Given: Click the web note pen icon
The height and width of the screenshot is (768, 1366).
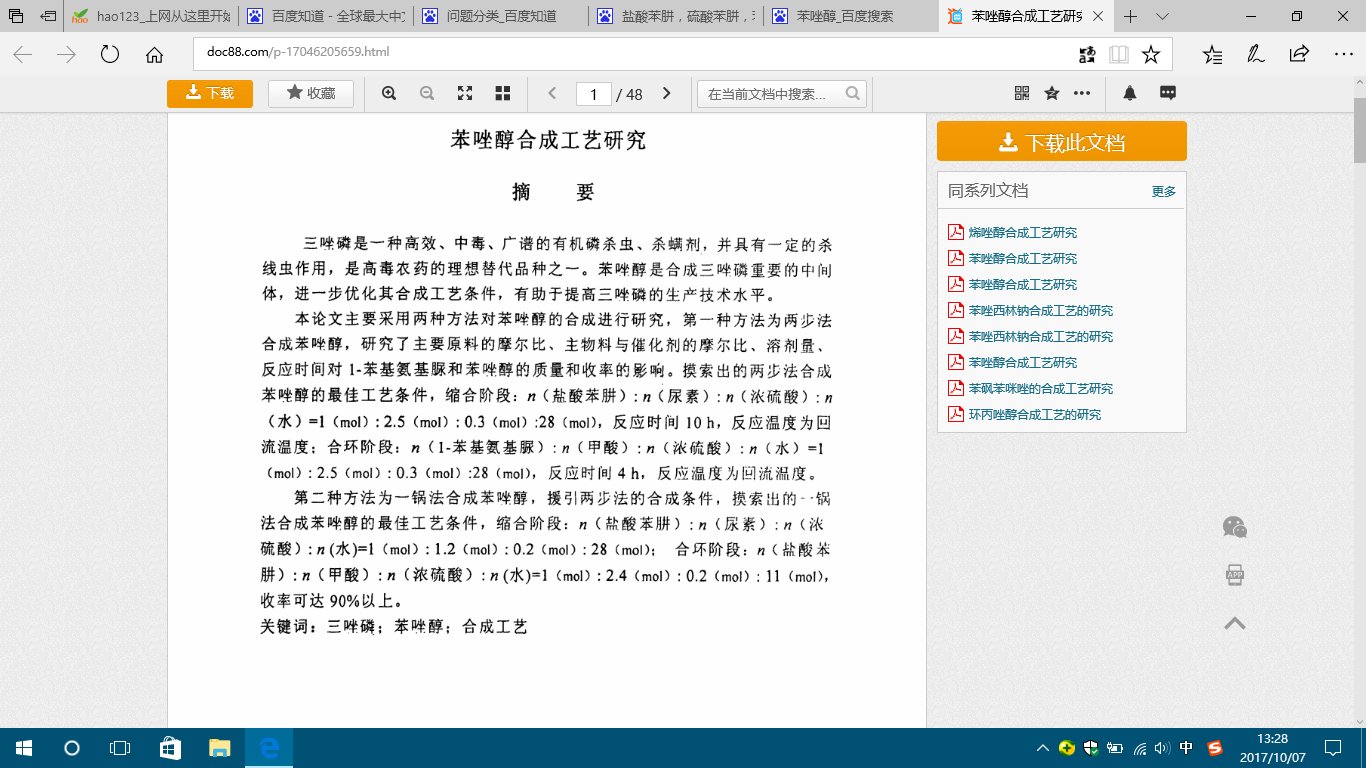Looking at the screenshot, I should pos(1256,55).
